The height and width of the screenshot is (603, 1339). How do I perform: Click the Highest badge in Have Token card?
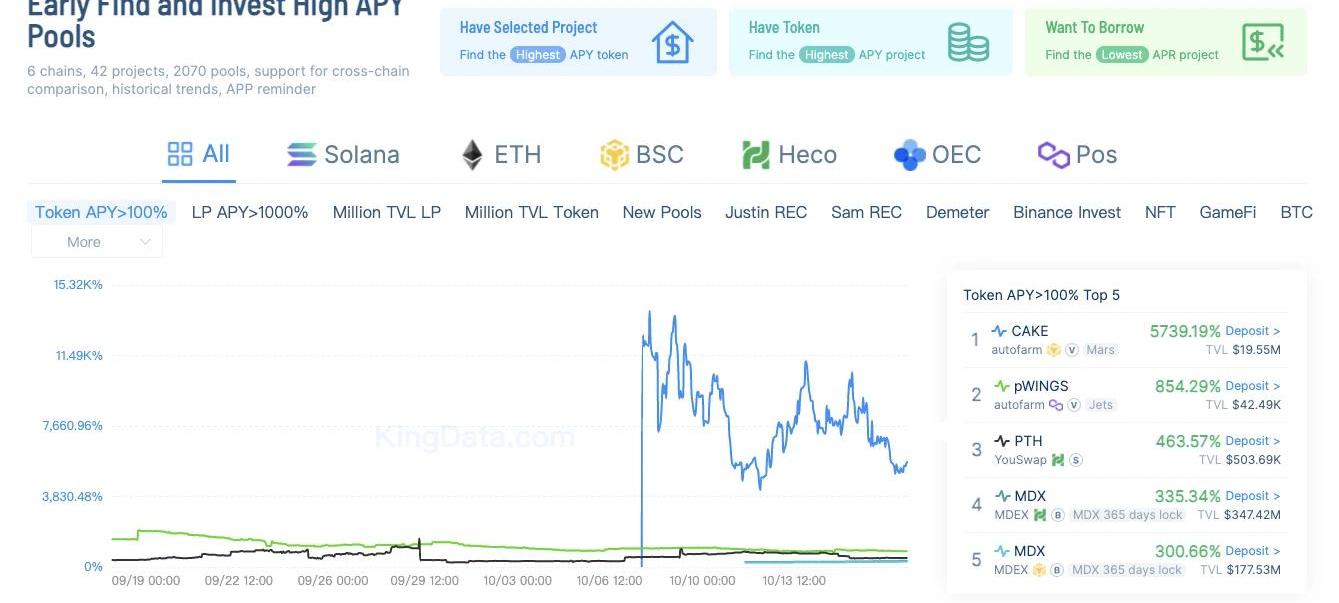[x=827, y=55]
